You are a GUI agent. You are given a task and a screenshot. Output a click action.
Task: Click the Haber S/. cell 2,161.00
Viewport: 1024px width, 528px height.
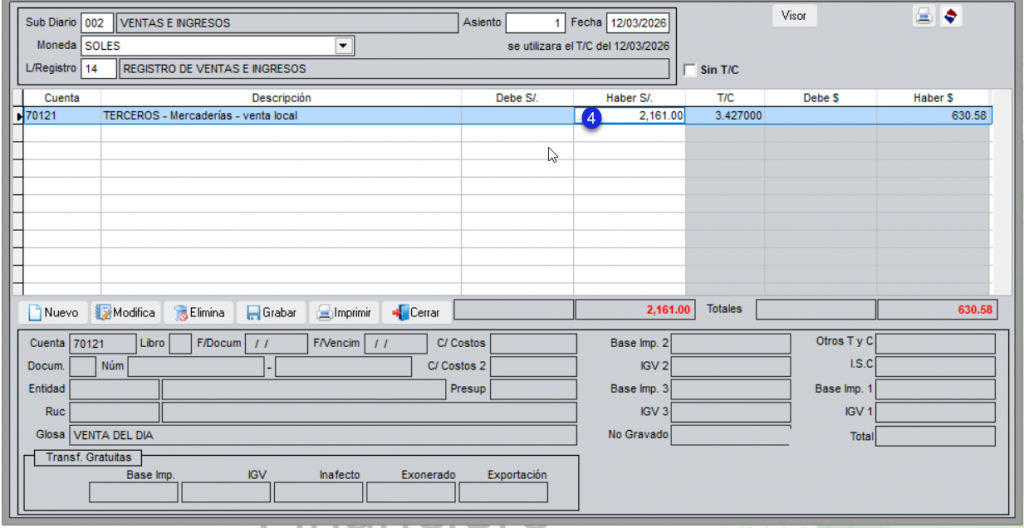tap(630, 116)
